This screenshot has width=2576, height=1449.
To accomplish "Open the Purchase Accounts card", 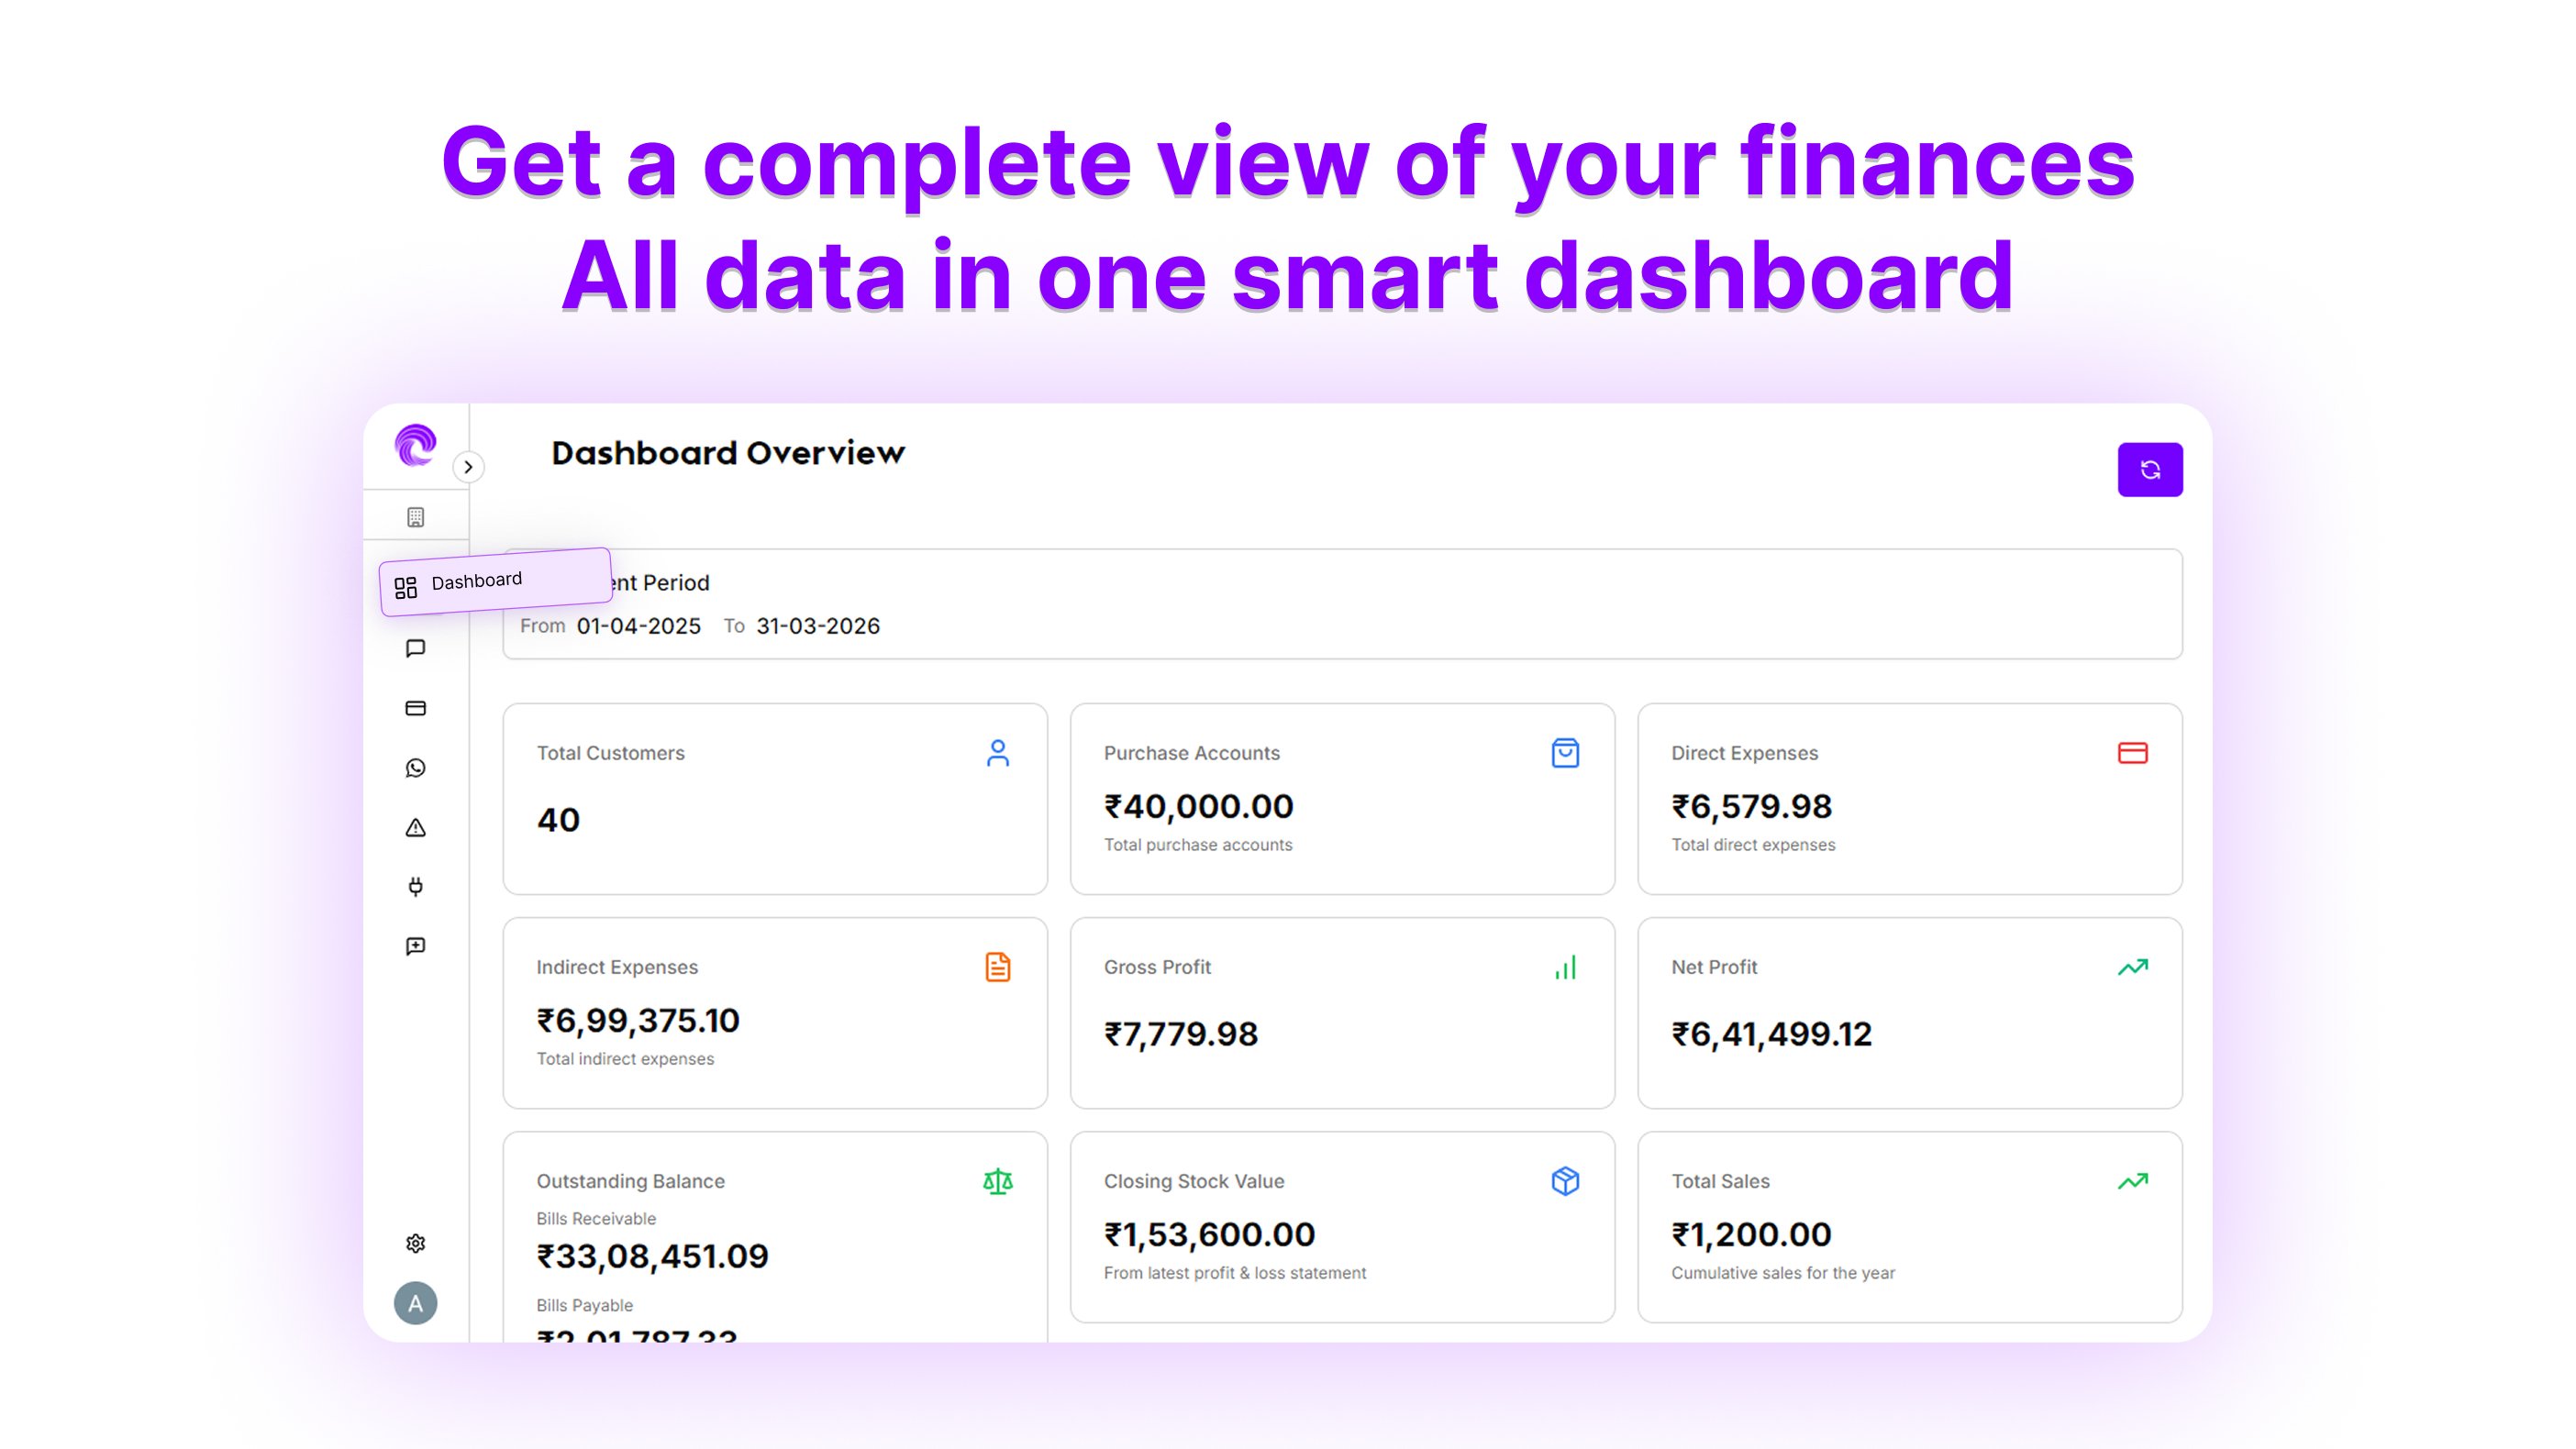I will pos(1341,798).
